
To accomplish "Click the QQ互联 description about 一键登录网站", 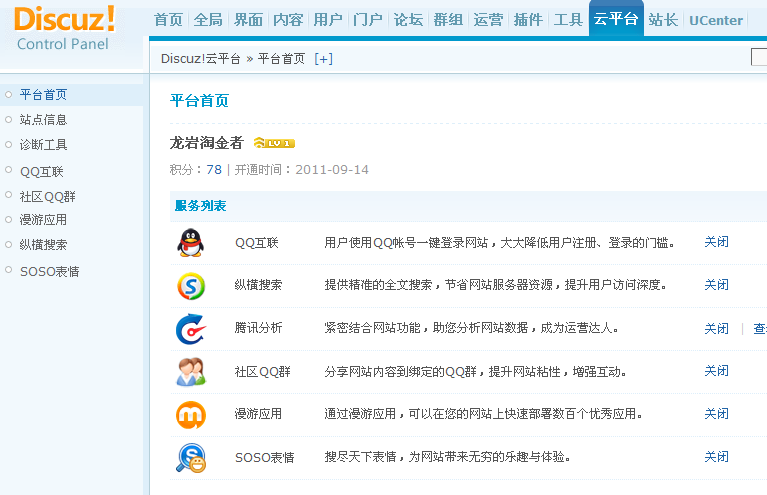I will [500, 243].
